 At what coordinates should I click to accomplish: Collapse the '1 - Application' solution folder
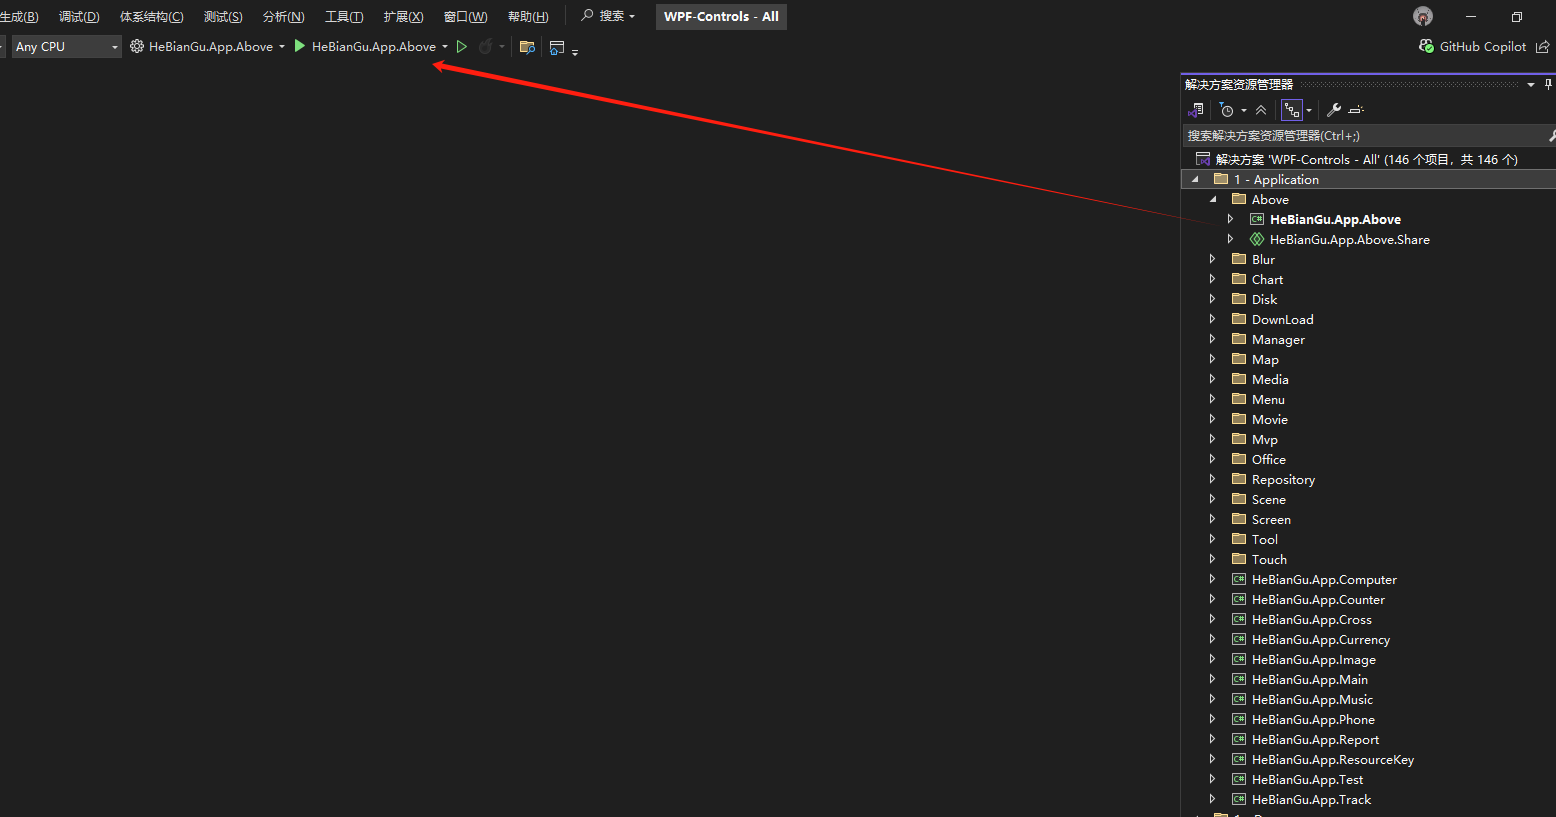pyautogui.click(x=1194, y=180)
